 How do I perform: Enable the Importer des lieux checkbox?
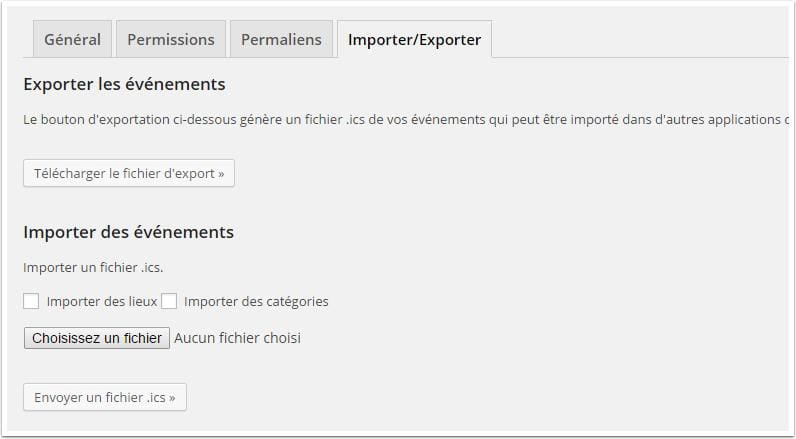(31, 301)
